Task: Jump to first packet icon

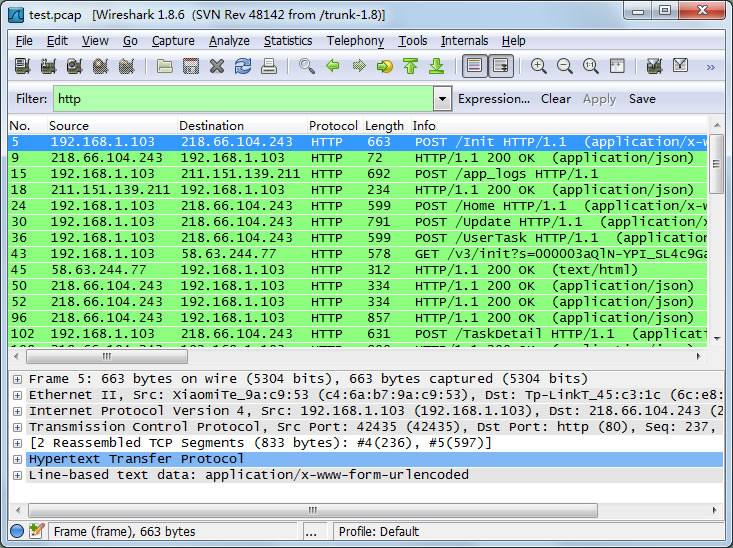Action: (x=410, y=66)
